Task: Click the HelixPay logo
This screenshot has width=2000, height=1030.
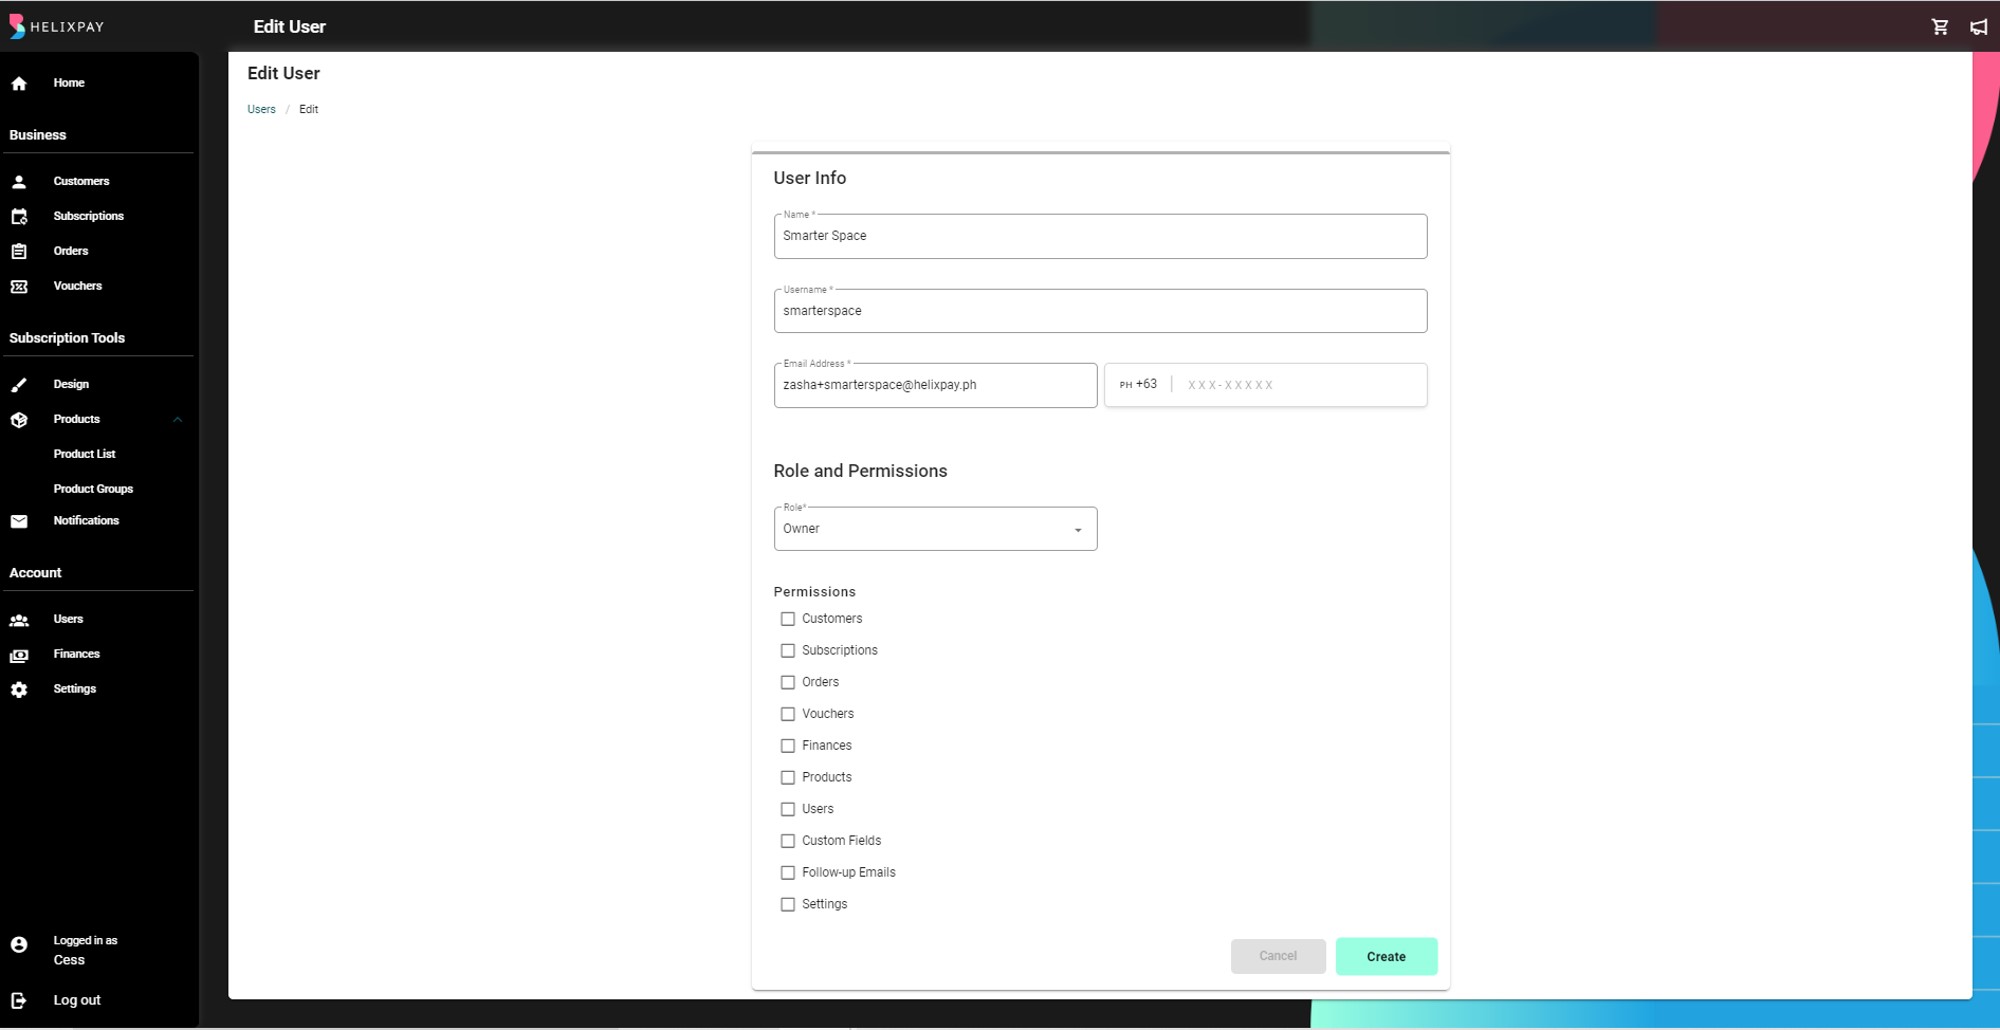Action: point(57,26)
